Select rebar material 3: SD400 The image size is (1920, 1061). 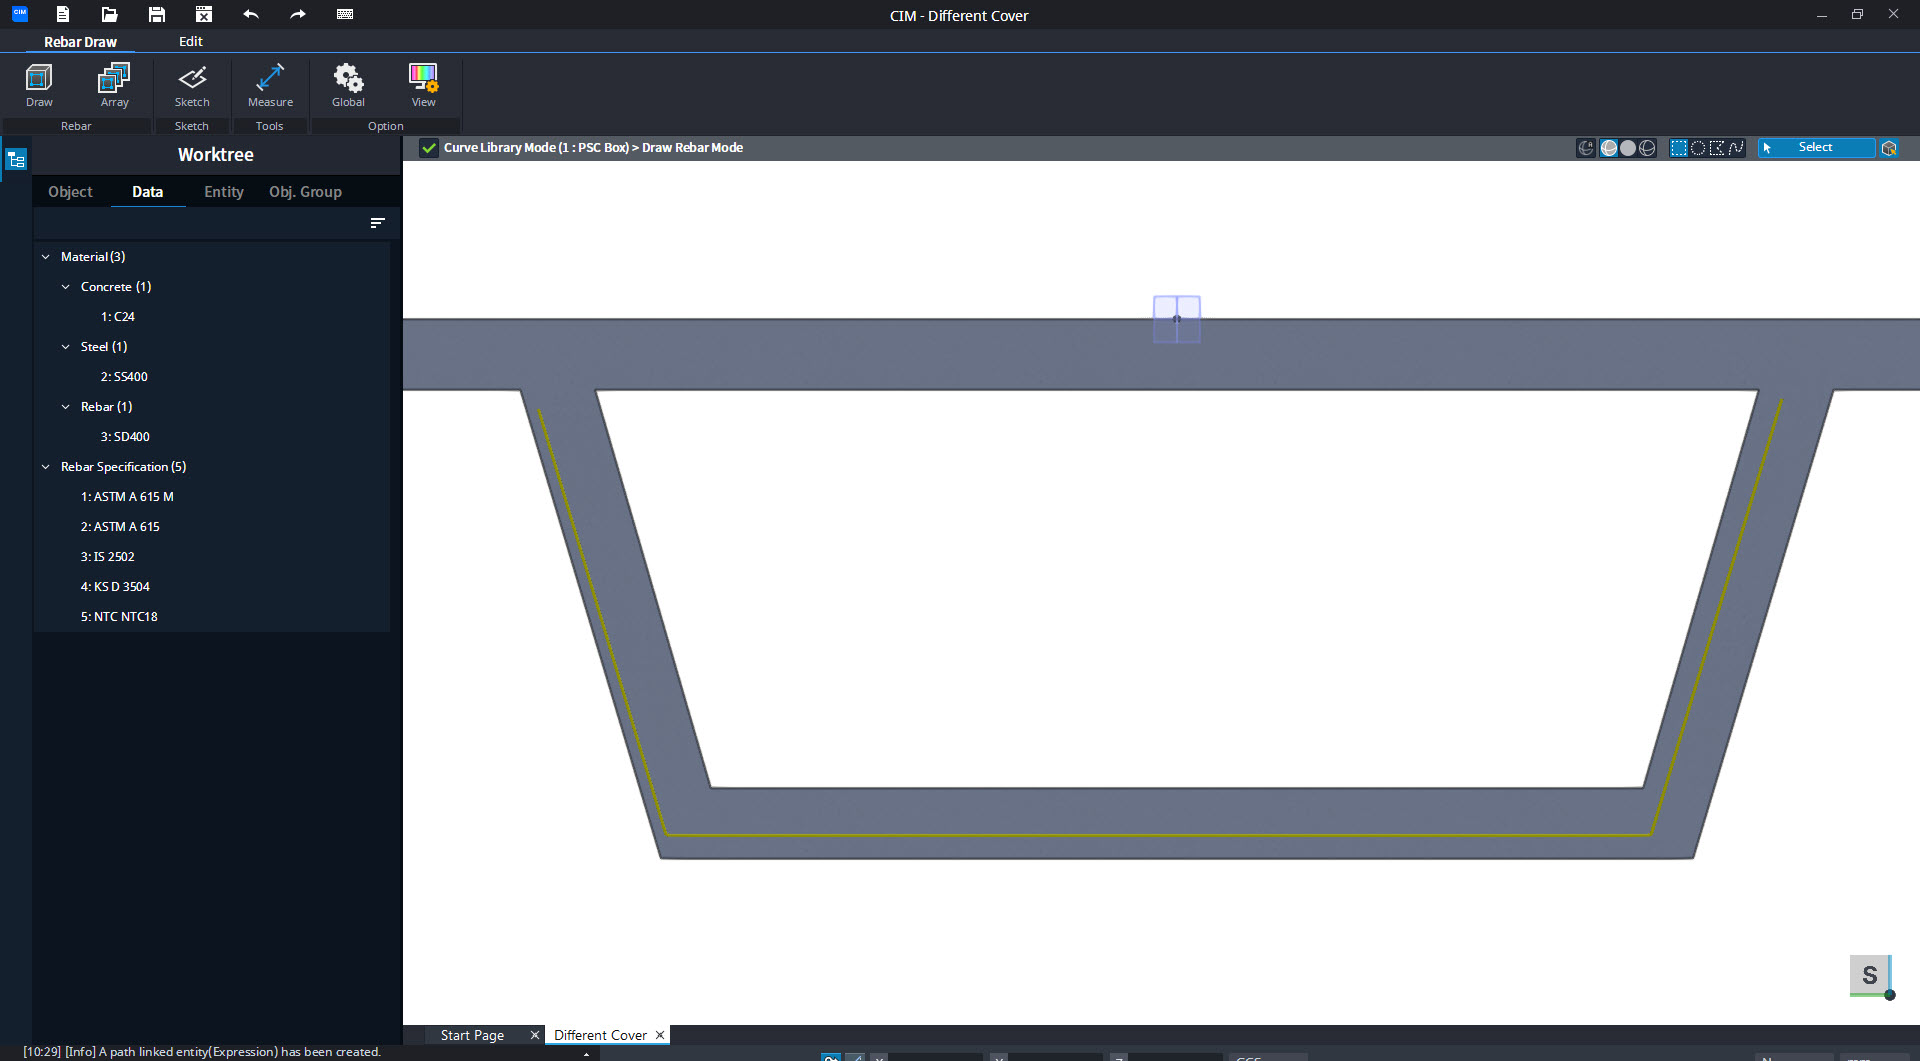(125, 437)
